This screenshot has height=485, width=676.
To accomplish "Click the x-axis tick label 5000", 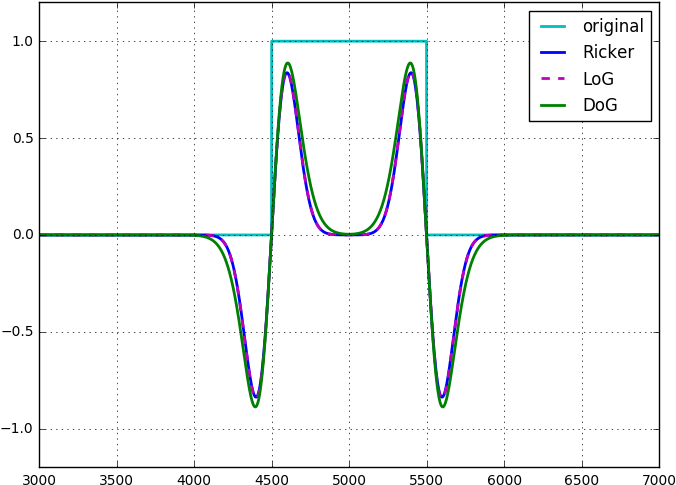I will (x=350, y=479).
